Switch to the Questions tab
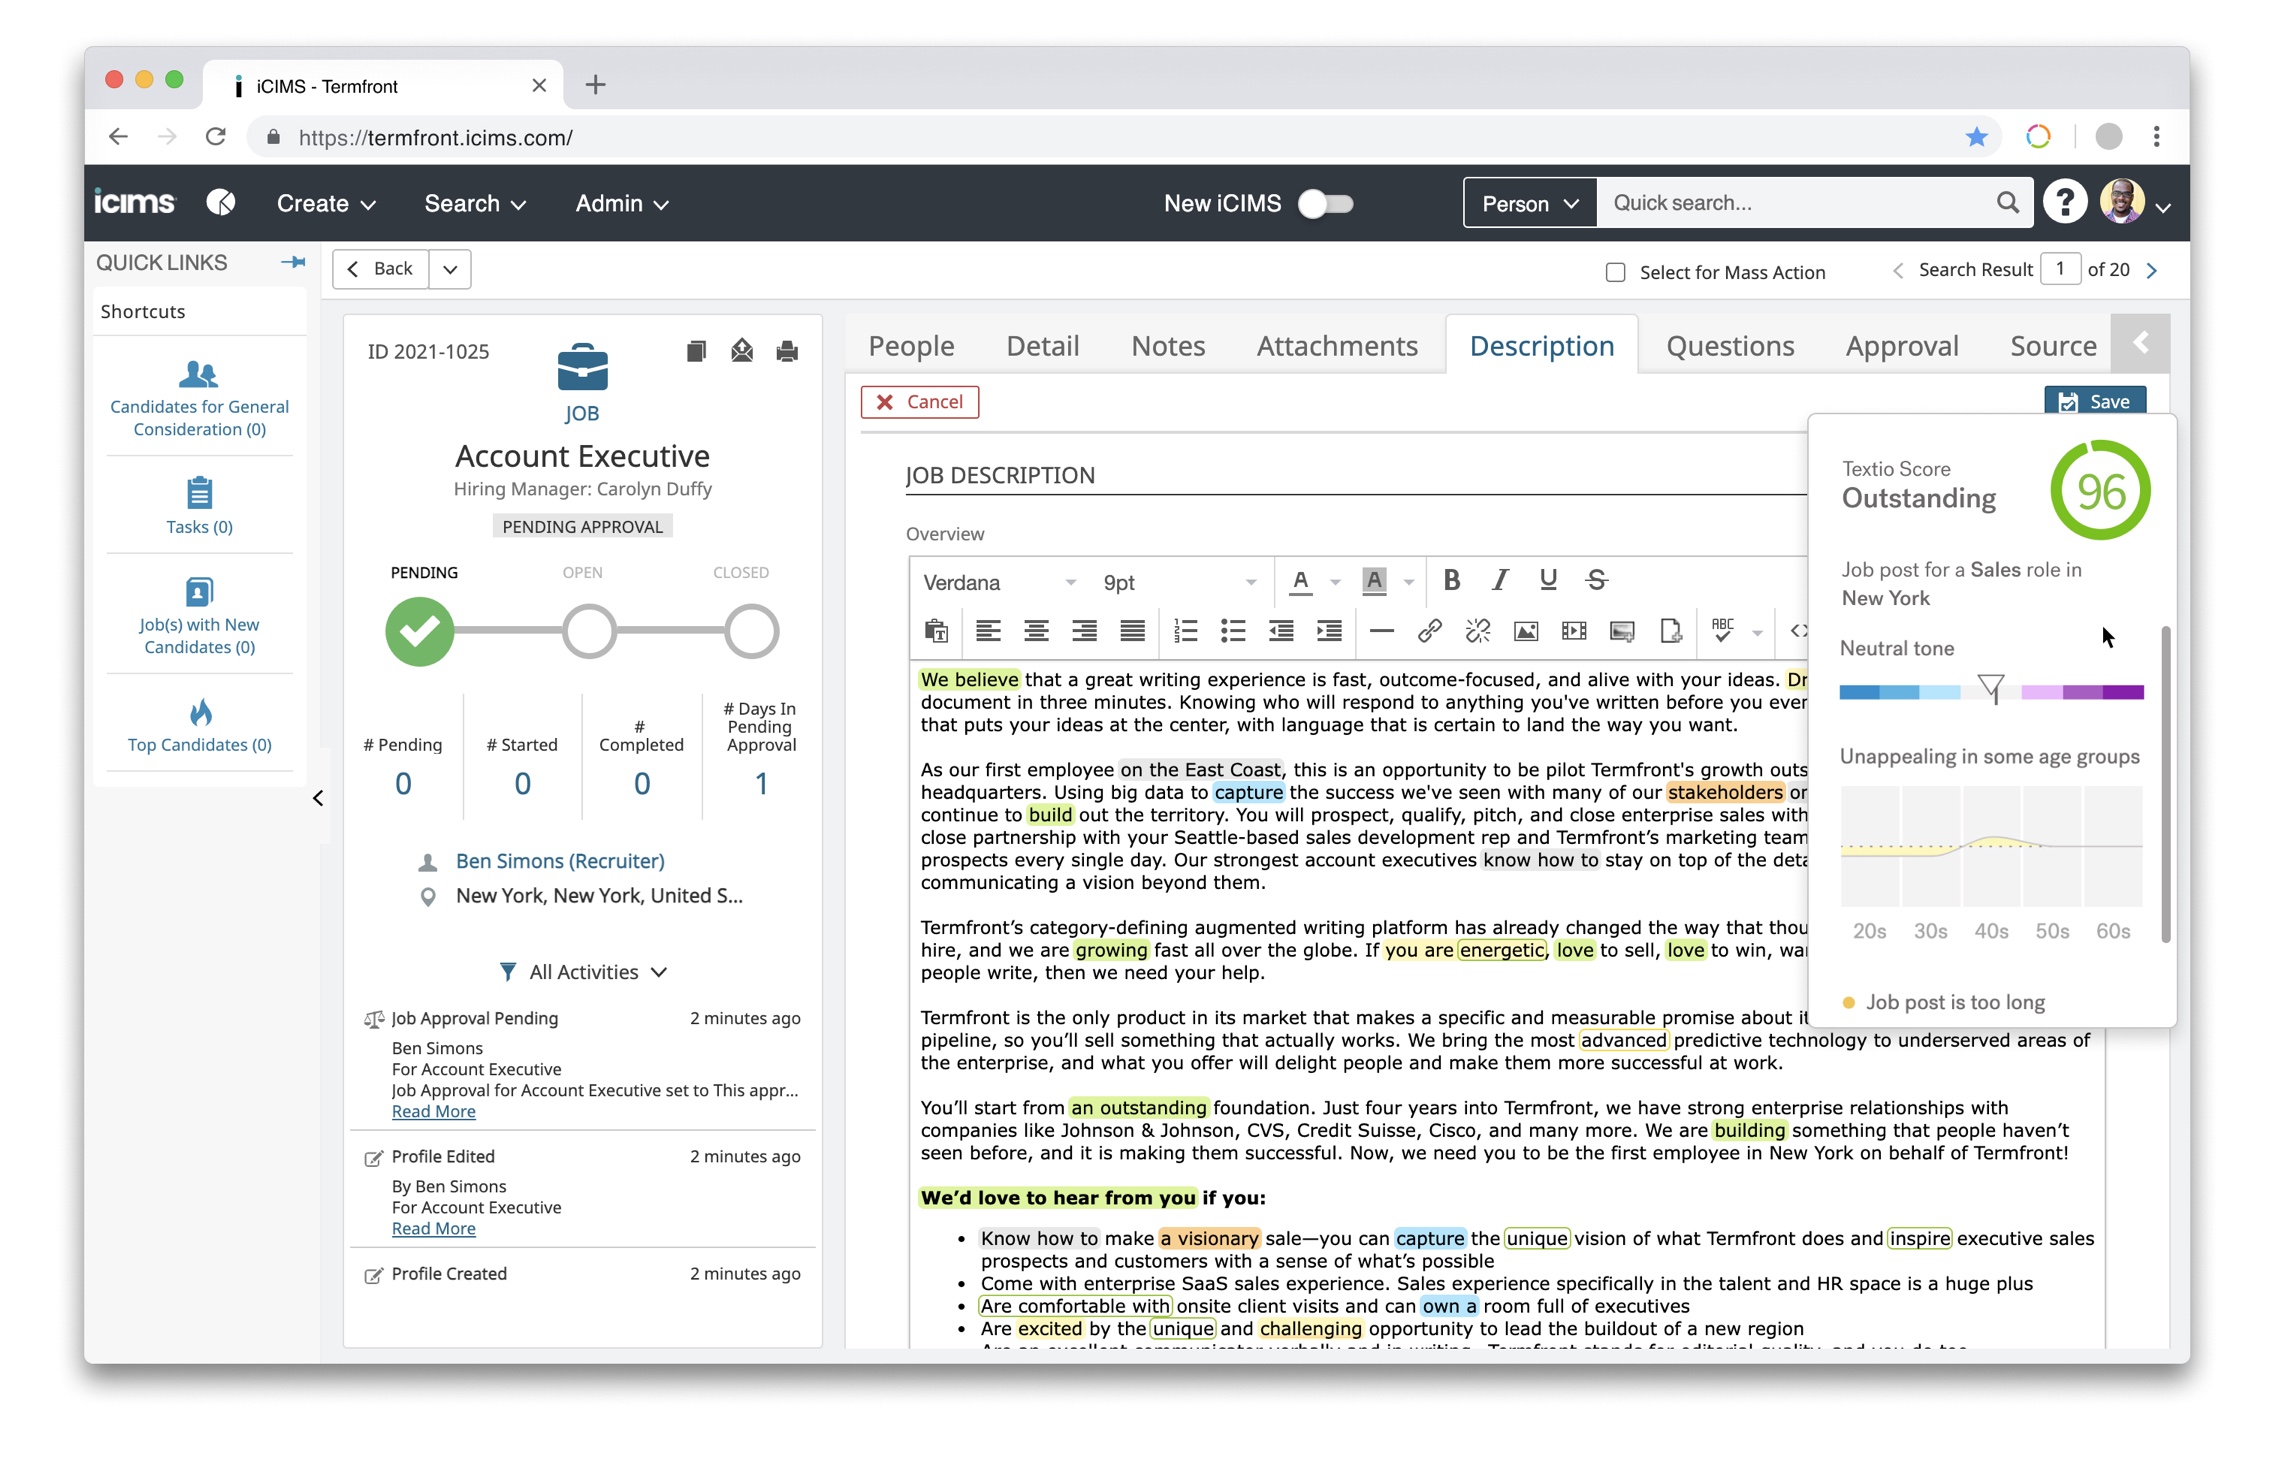Viewport: 2274px width, 1484px height. [x=1729, y=345]
